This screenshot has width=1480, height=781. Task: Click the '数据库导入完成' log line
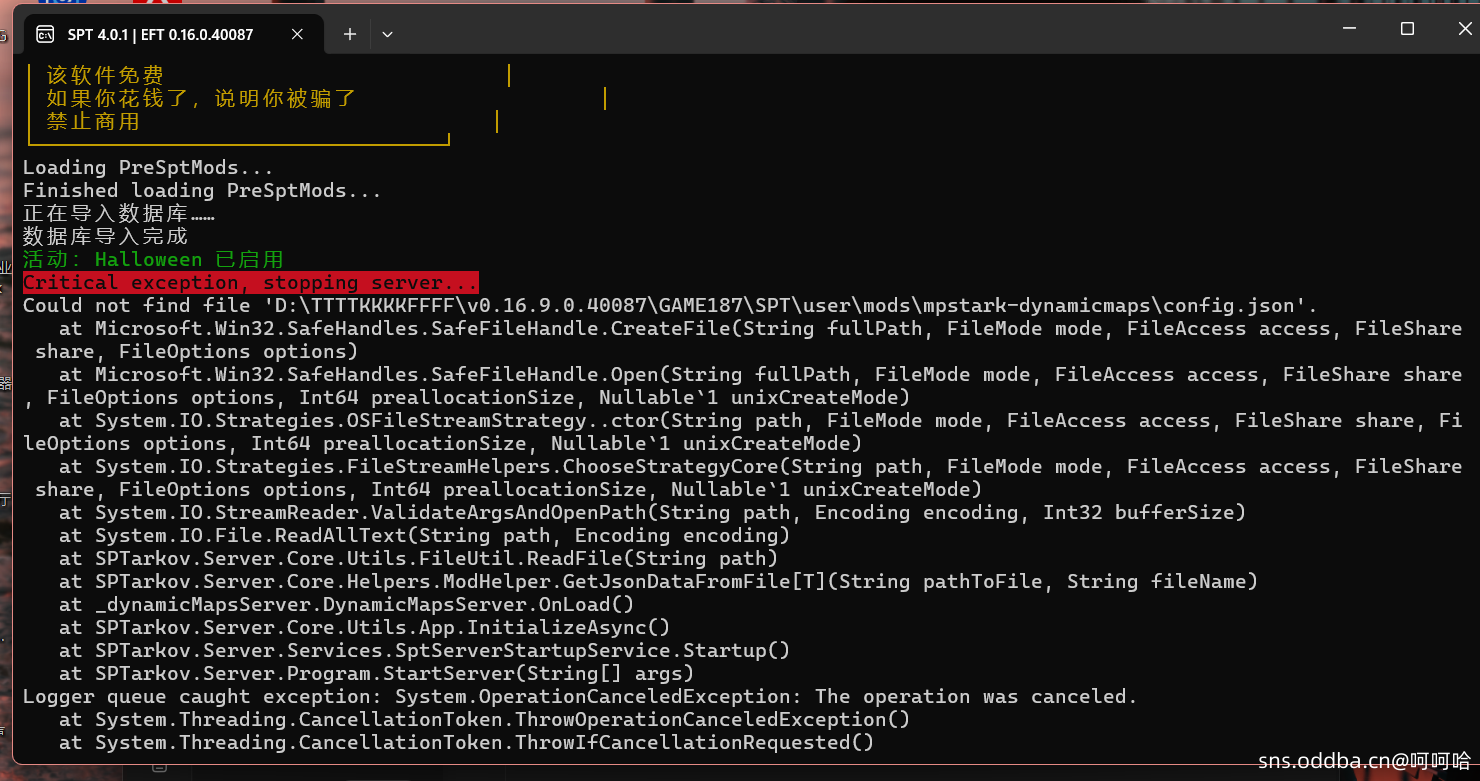pyautogui.click(x=105, y=236)
